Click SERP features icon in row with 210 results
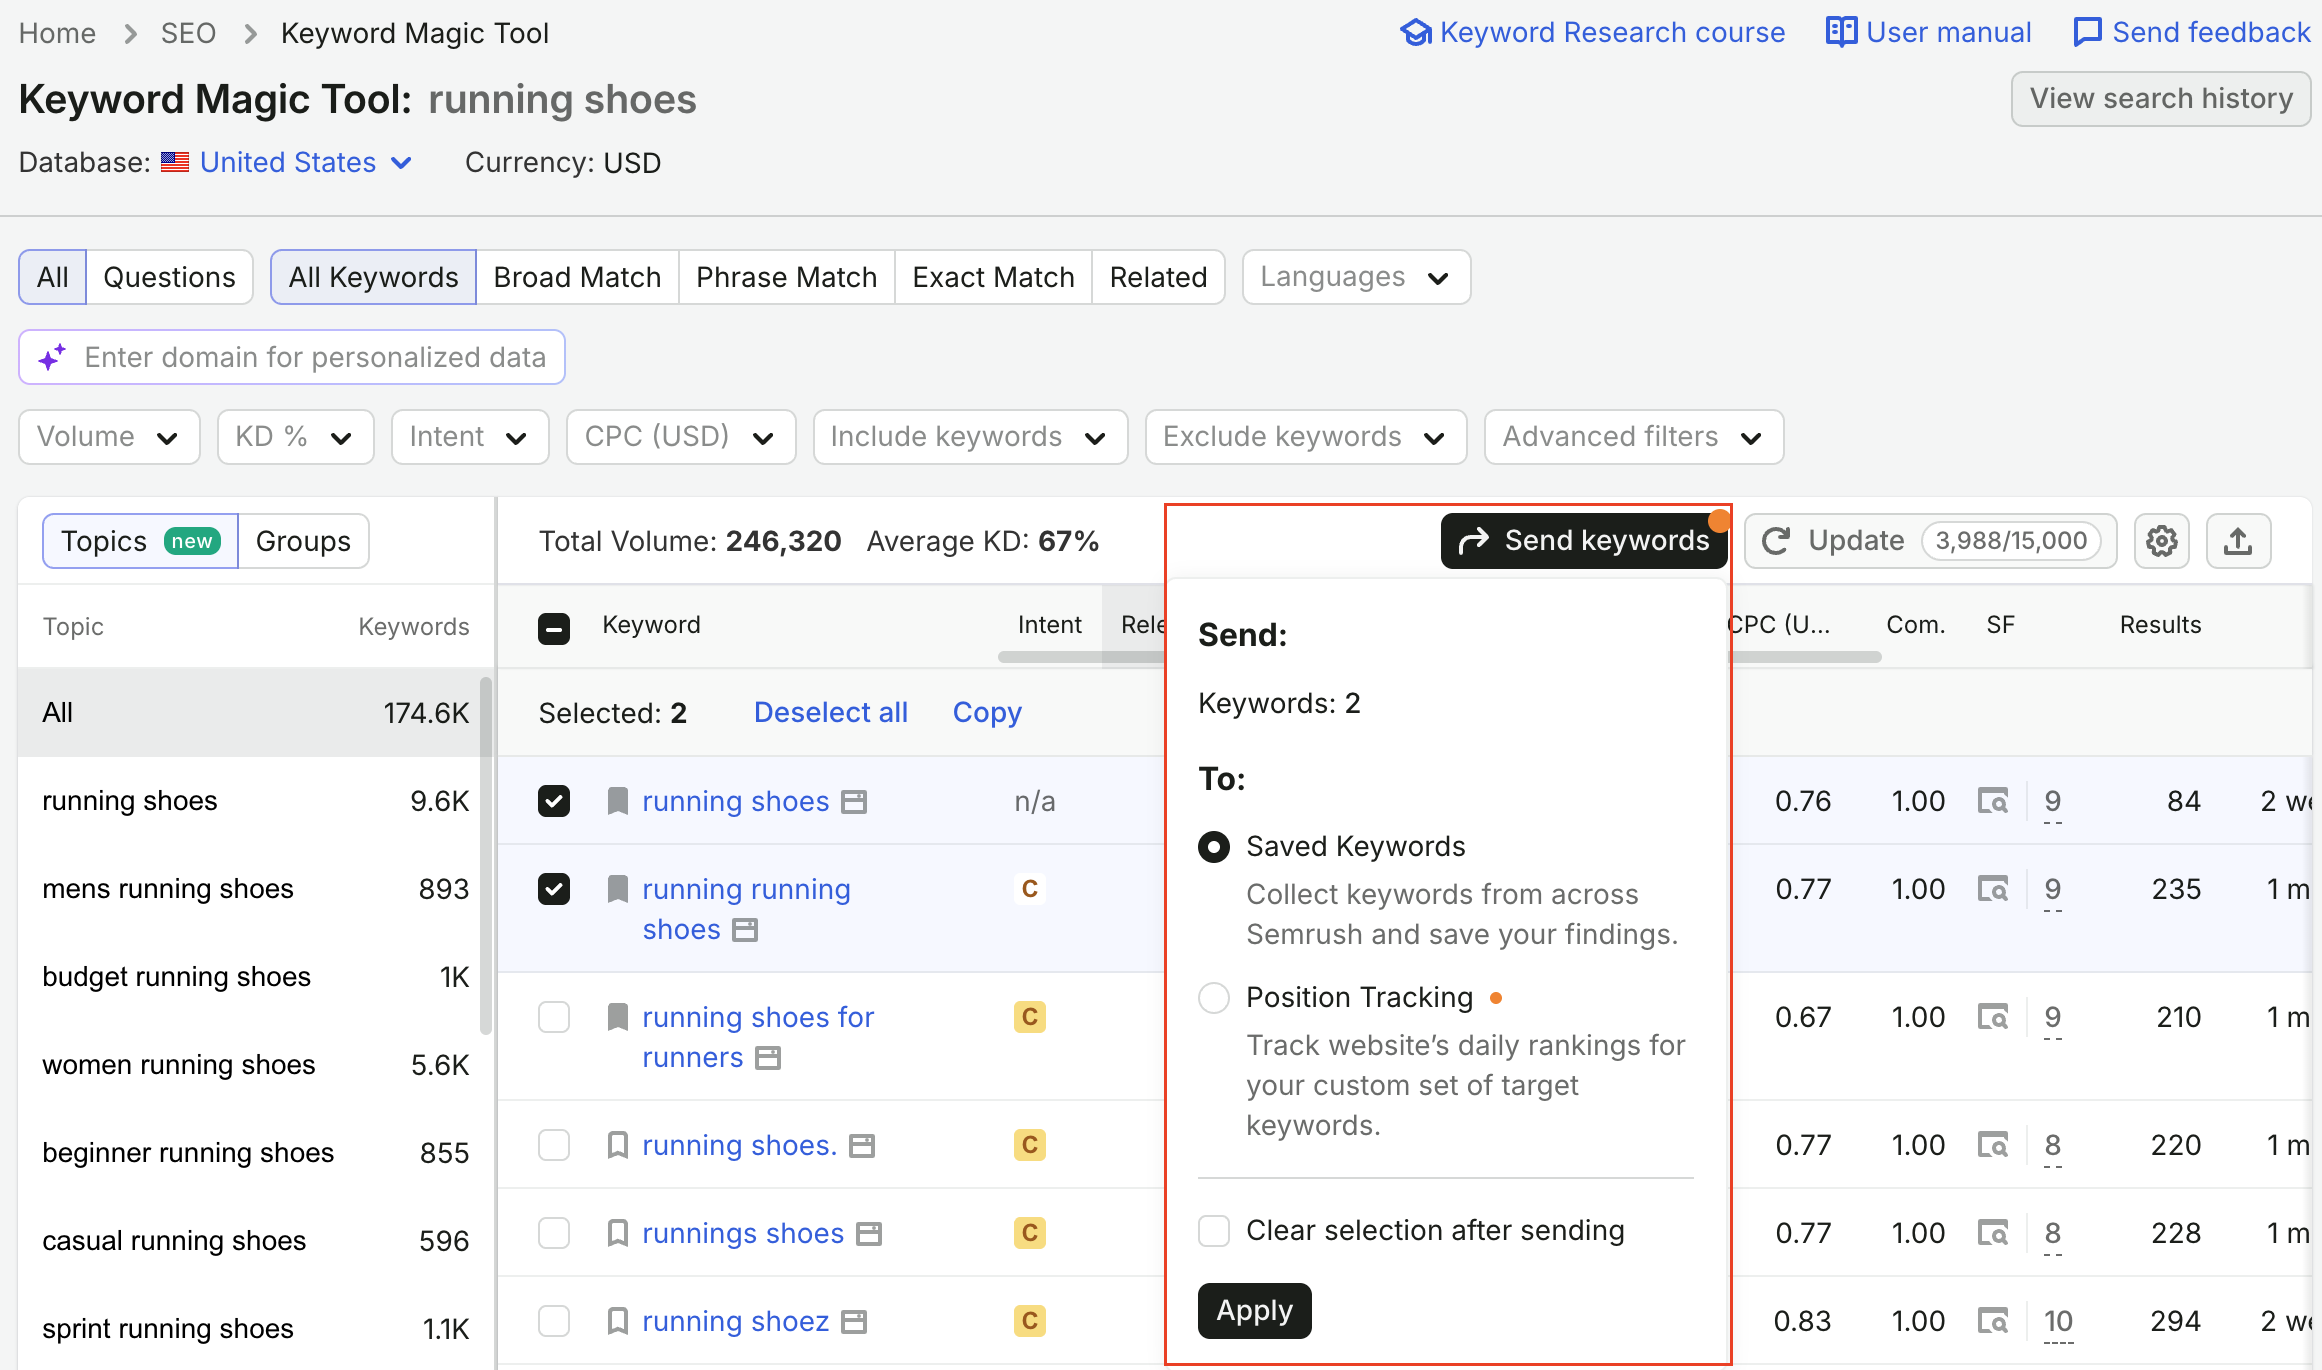This screenshot has width=2322, height=1370. click(x=1993, y=1017)
